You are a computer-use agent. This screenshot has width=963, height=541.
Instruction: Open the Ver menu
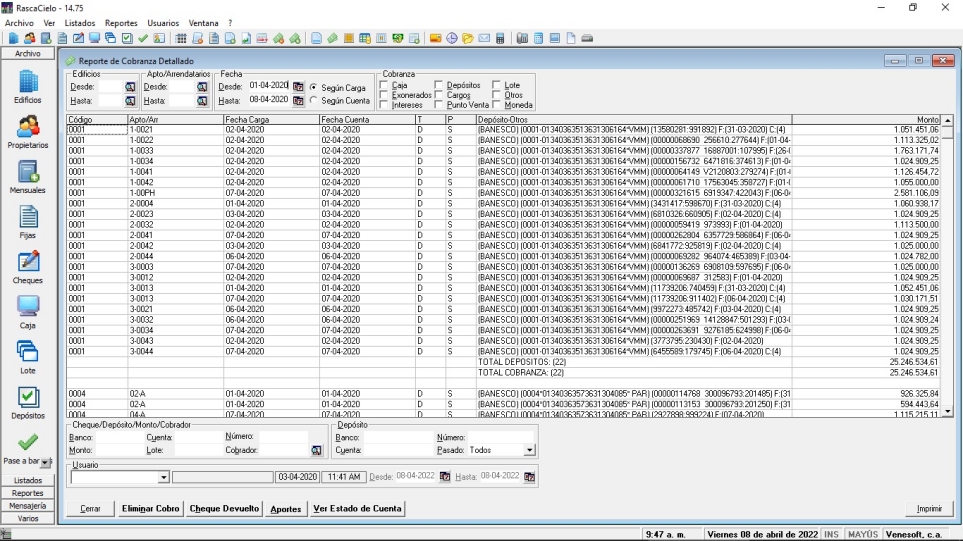coord(49,23)
